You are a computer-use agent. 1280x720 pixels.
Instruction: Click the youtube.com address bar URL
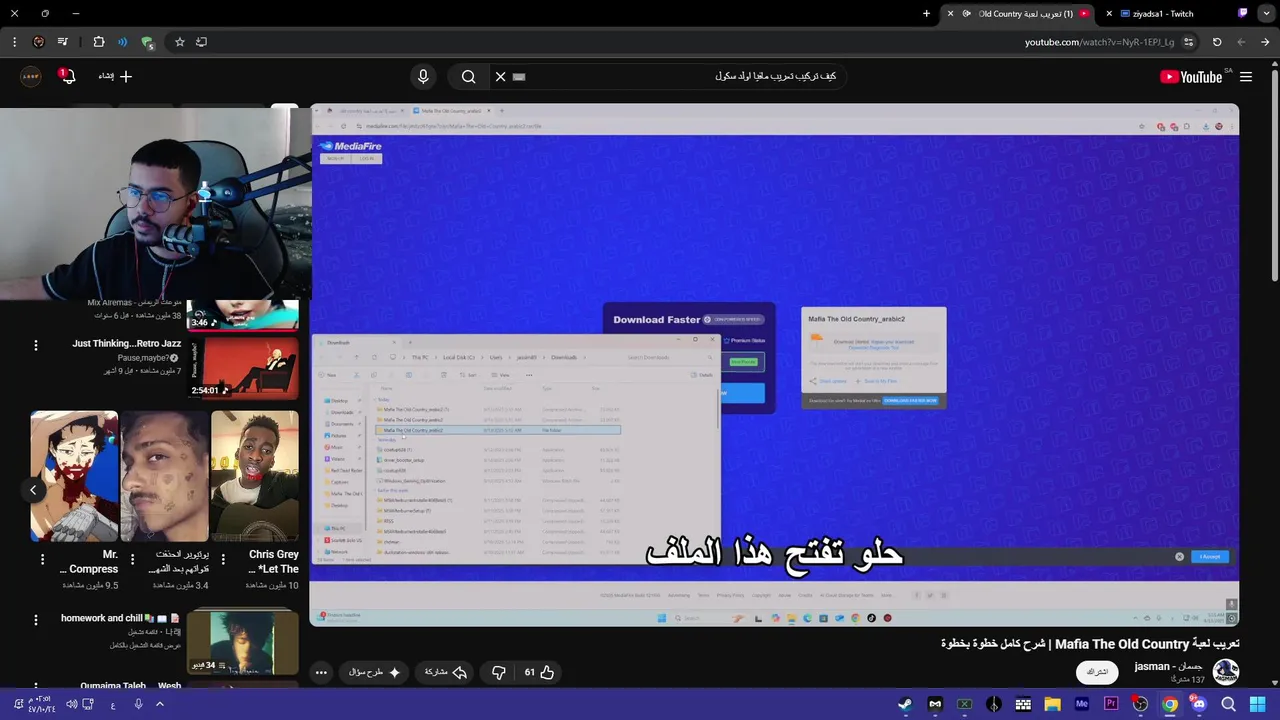(x=1099, y=42)
